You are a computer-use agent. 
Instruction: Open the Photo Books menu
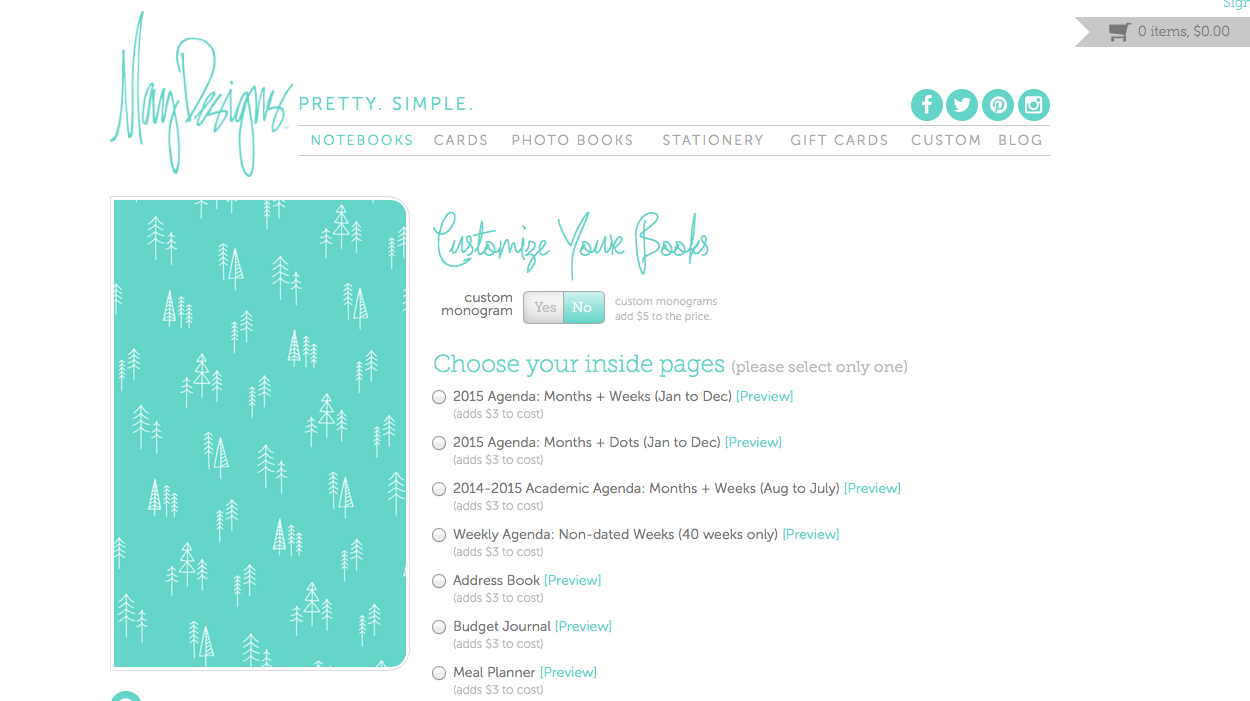point(573,141)
